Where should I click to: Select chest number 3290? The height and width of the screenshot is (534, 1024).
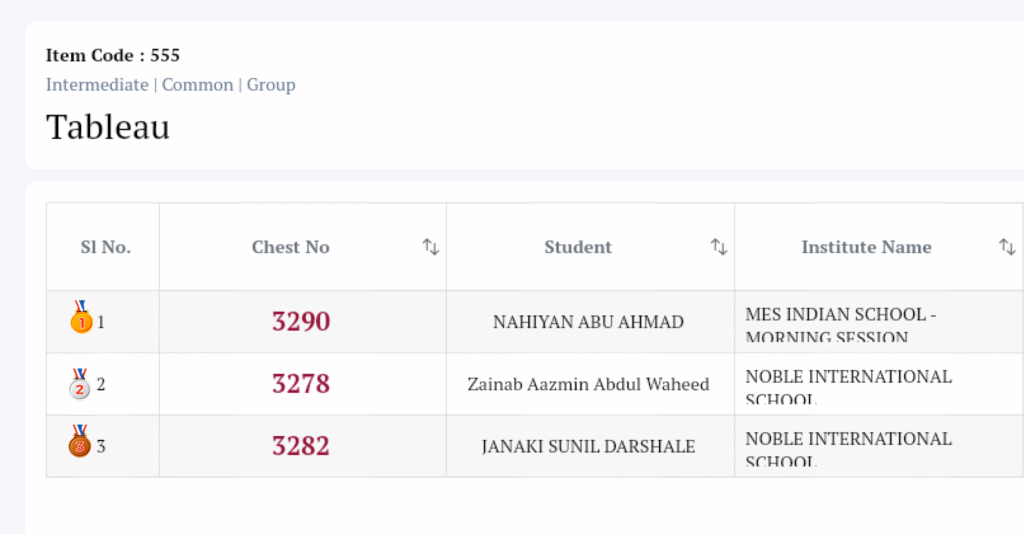coord(301,322)
